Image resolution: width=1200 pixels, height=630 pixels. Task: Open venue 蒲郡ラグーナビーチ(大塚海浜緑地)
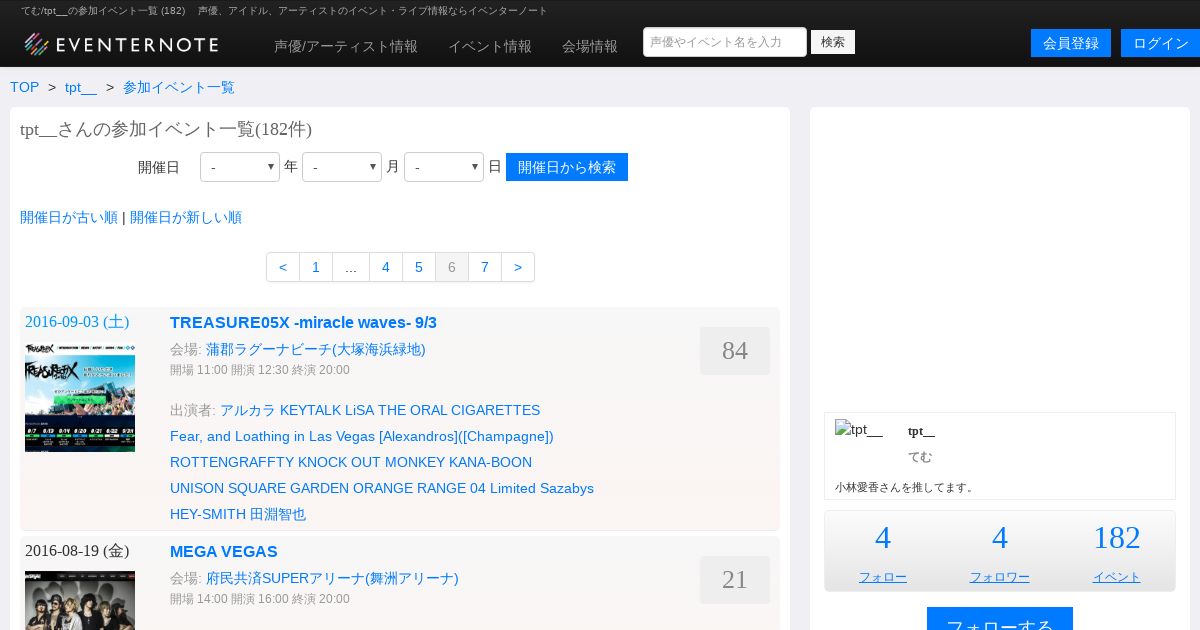316,349
